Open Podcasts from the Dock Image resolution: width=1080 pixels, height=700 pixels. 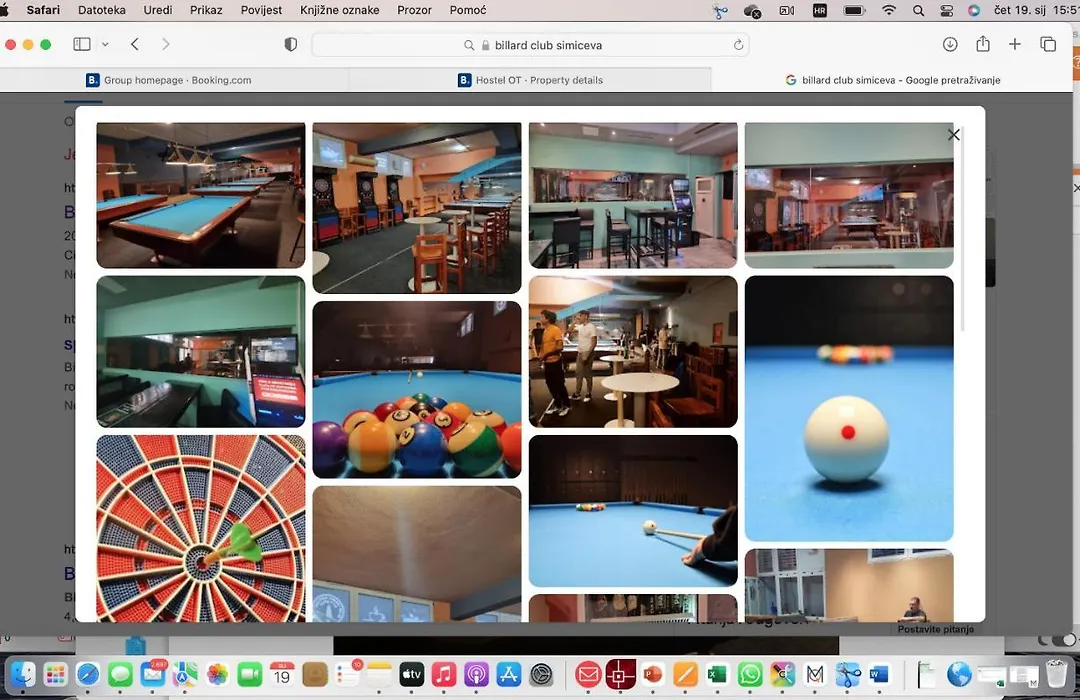coord(476,674)
